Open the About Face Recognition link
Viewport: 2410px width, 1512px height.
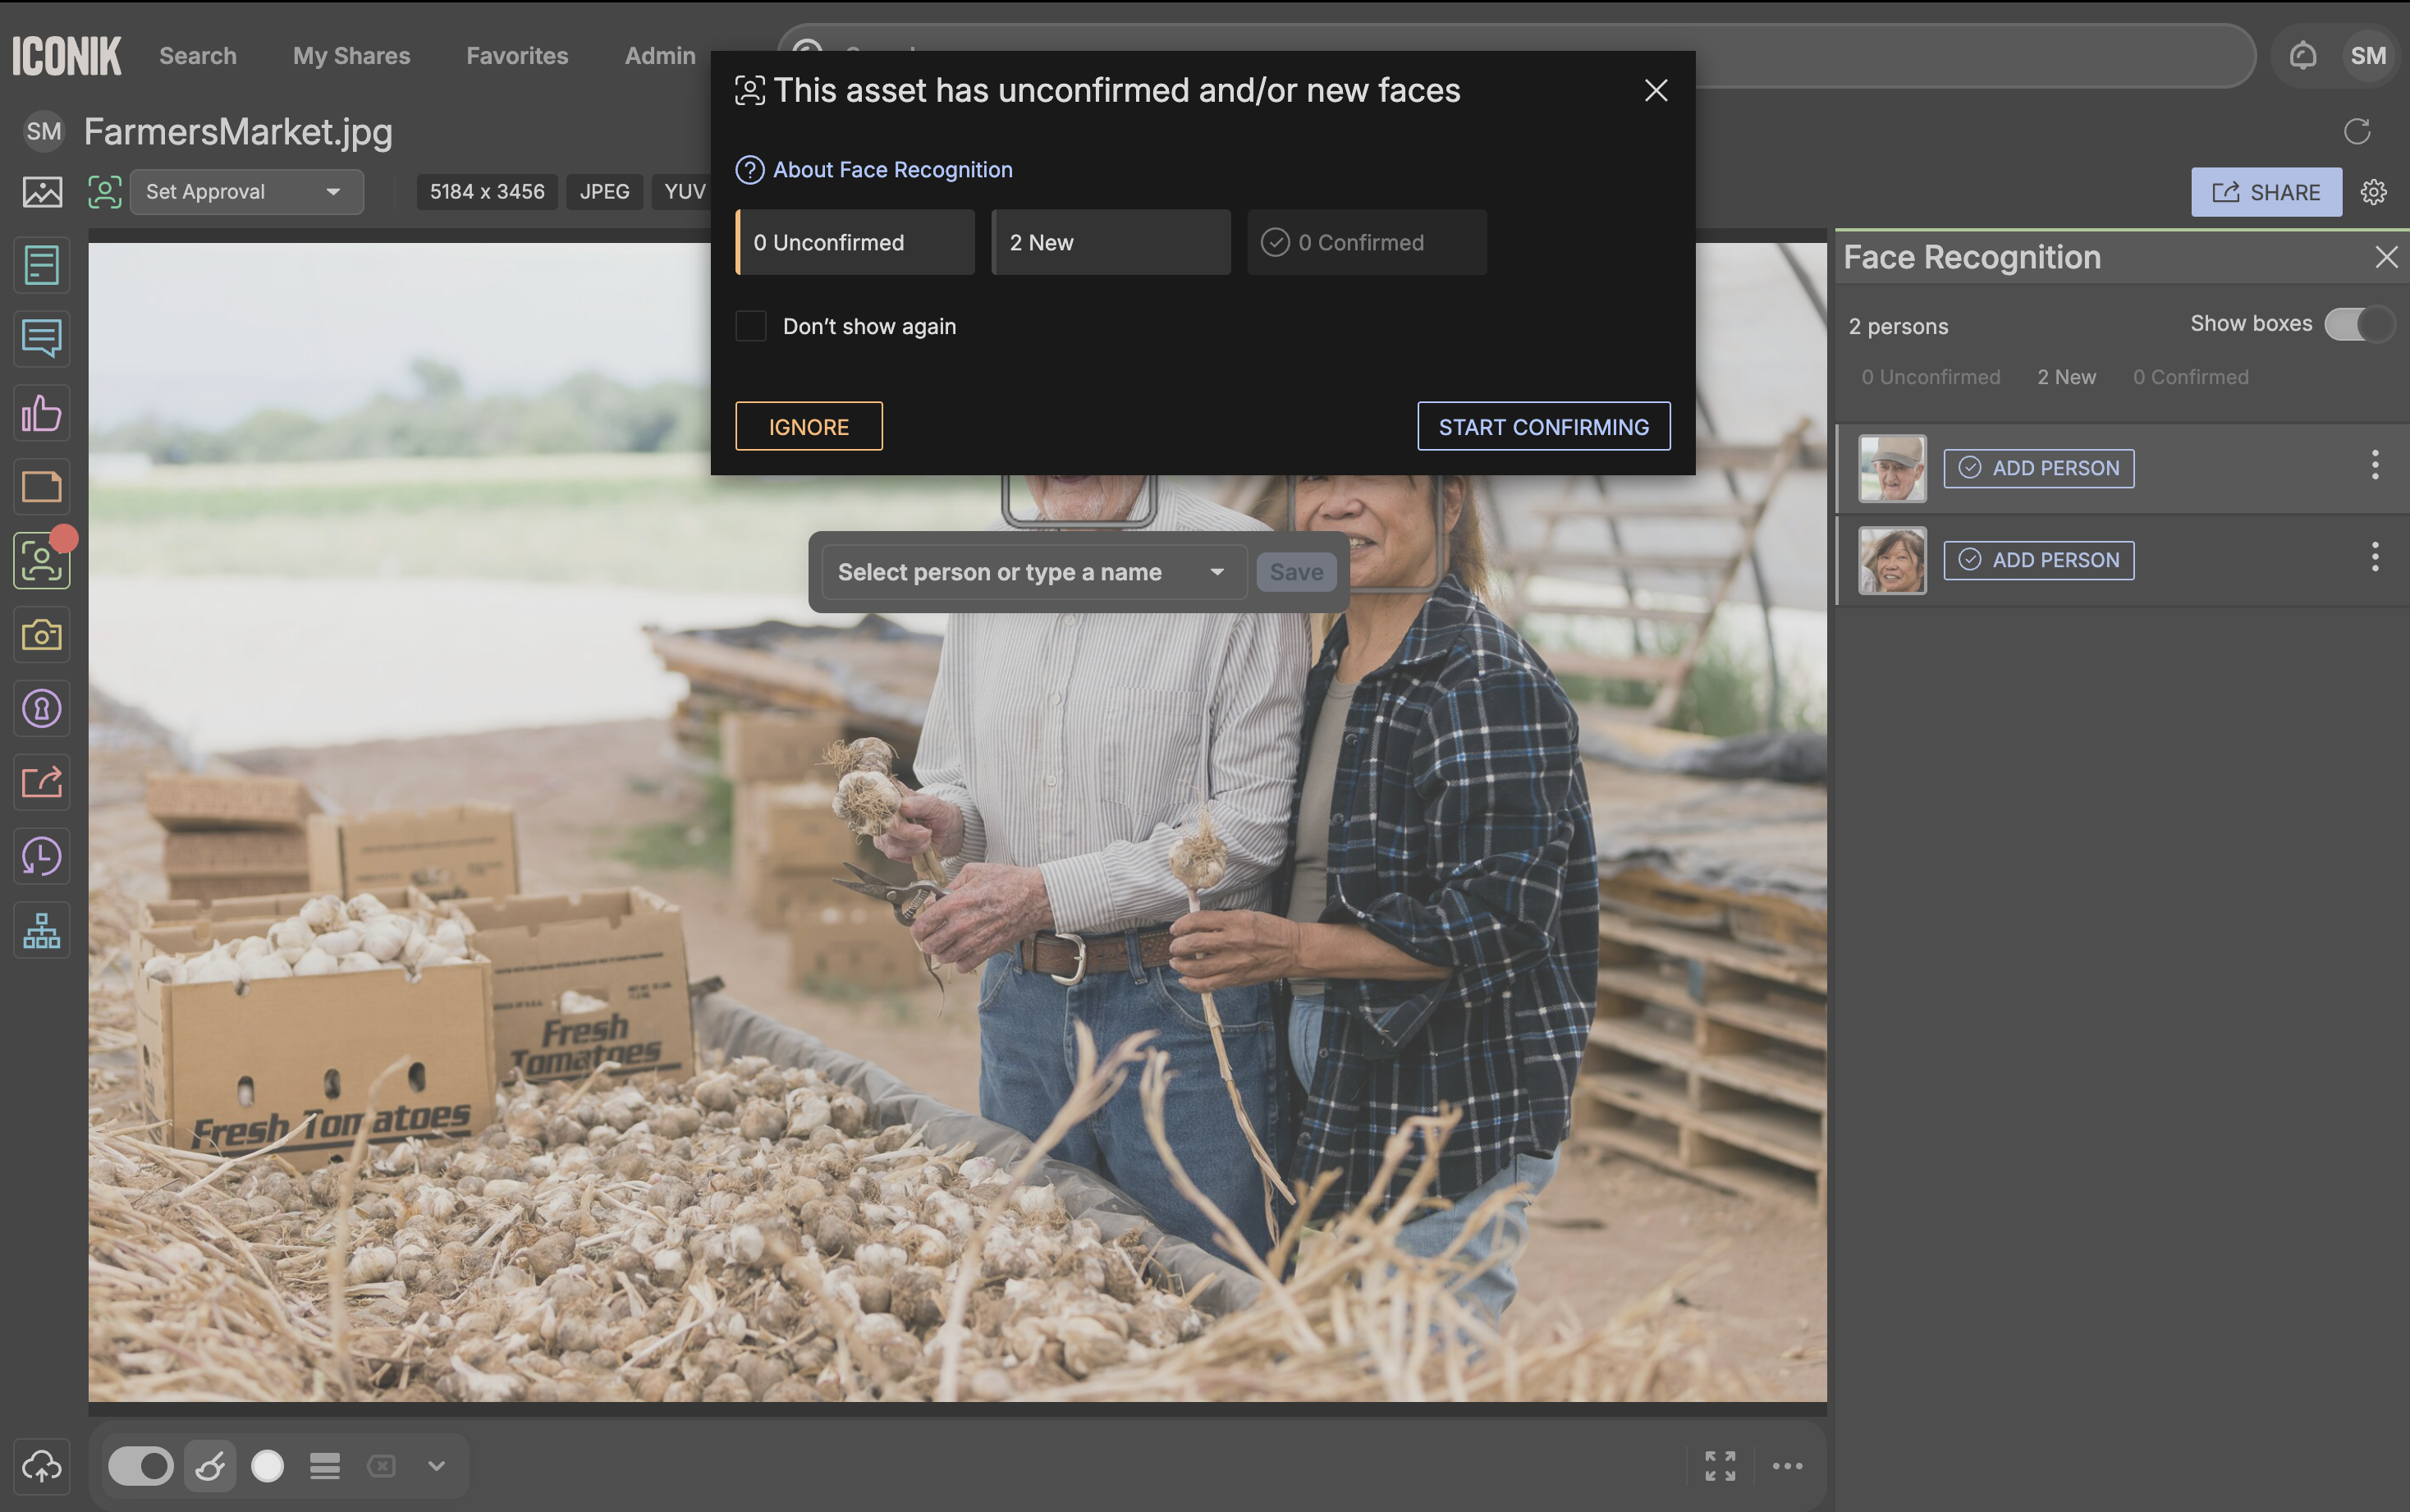click(x=892, y=170)
